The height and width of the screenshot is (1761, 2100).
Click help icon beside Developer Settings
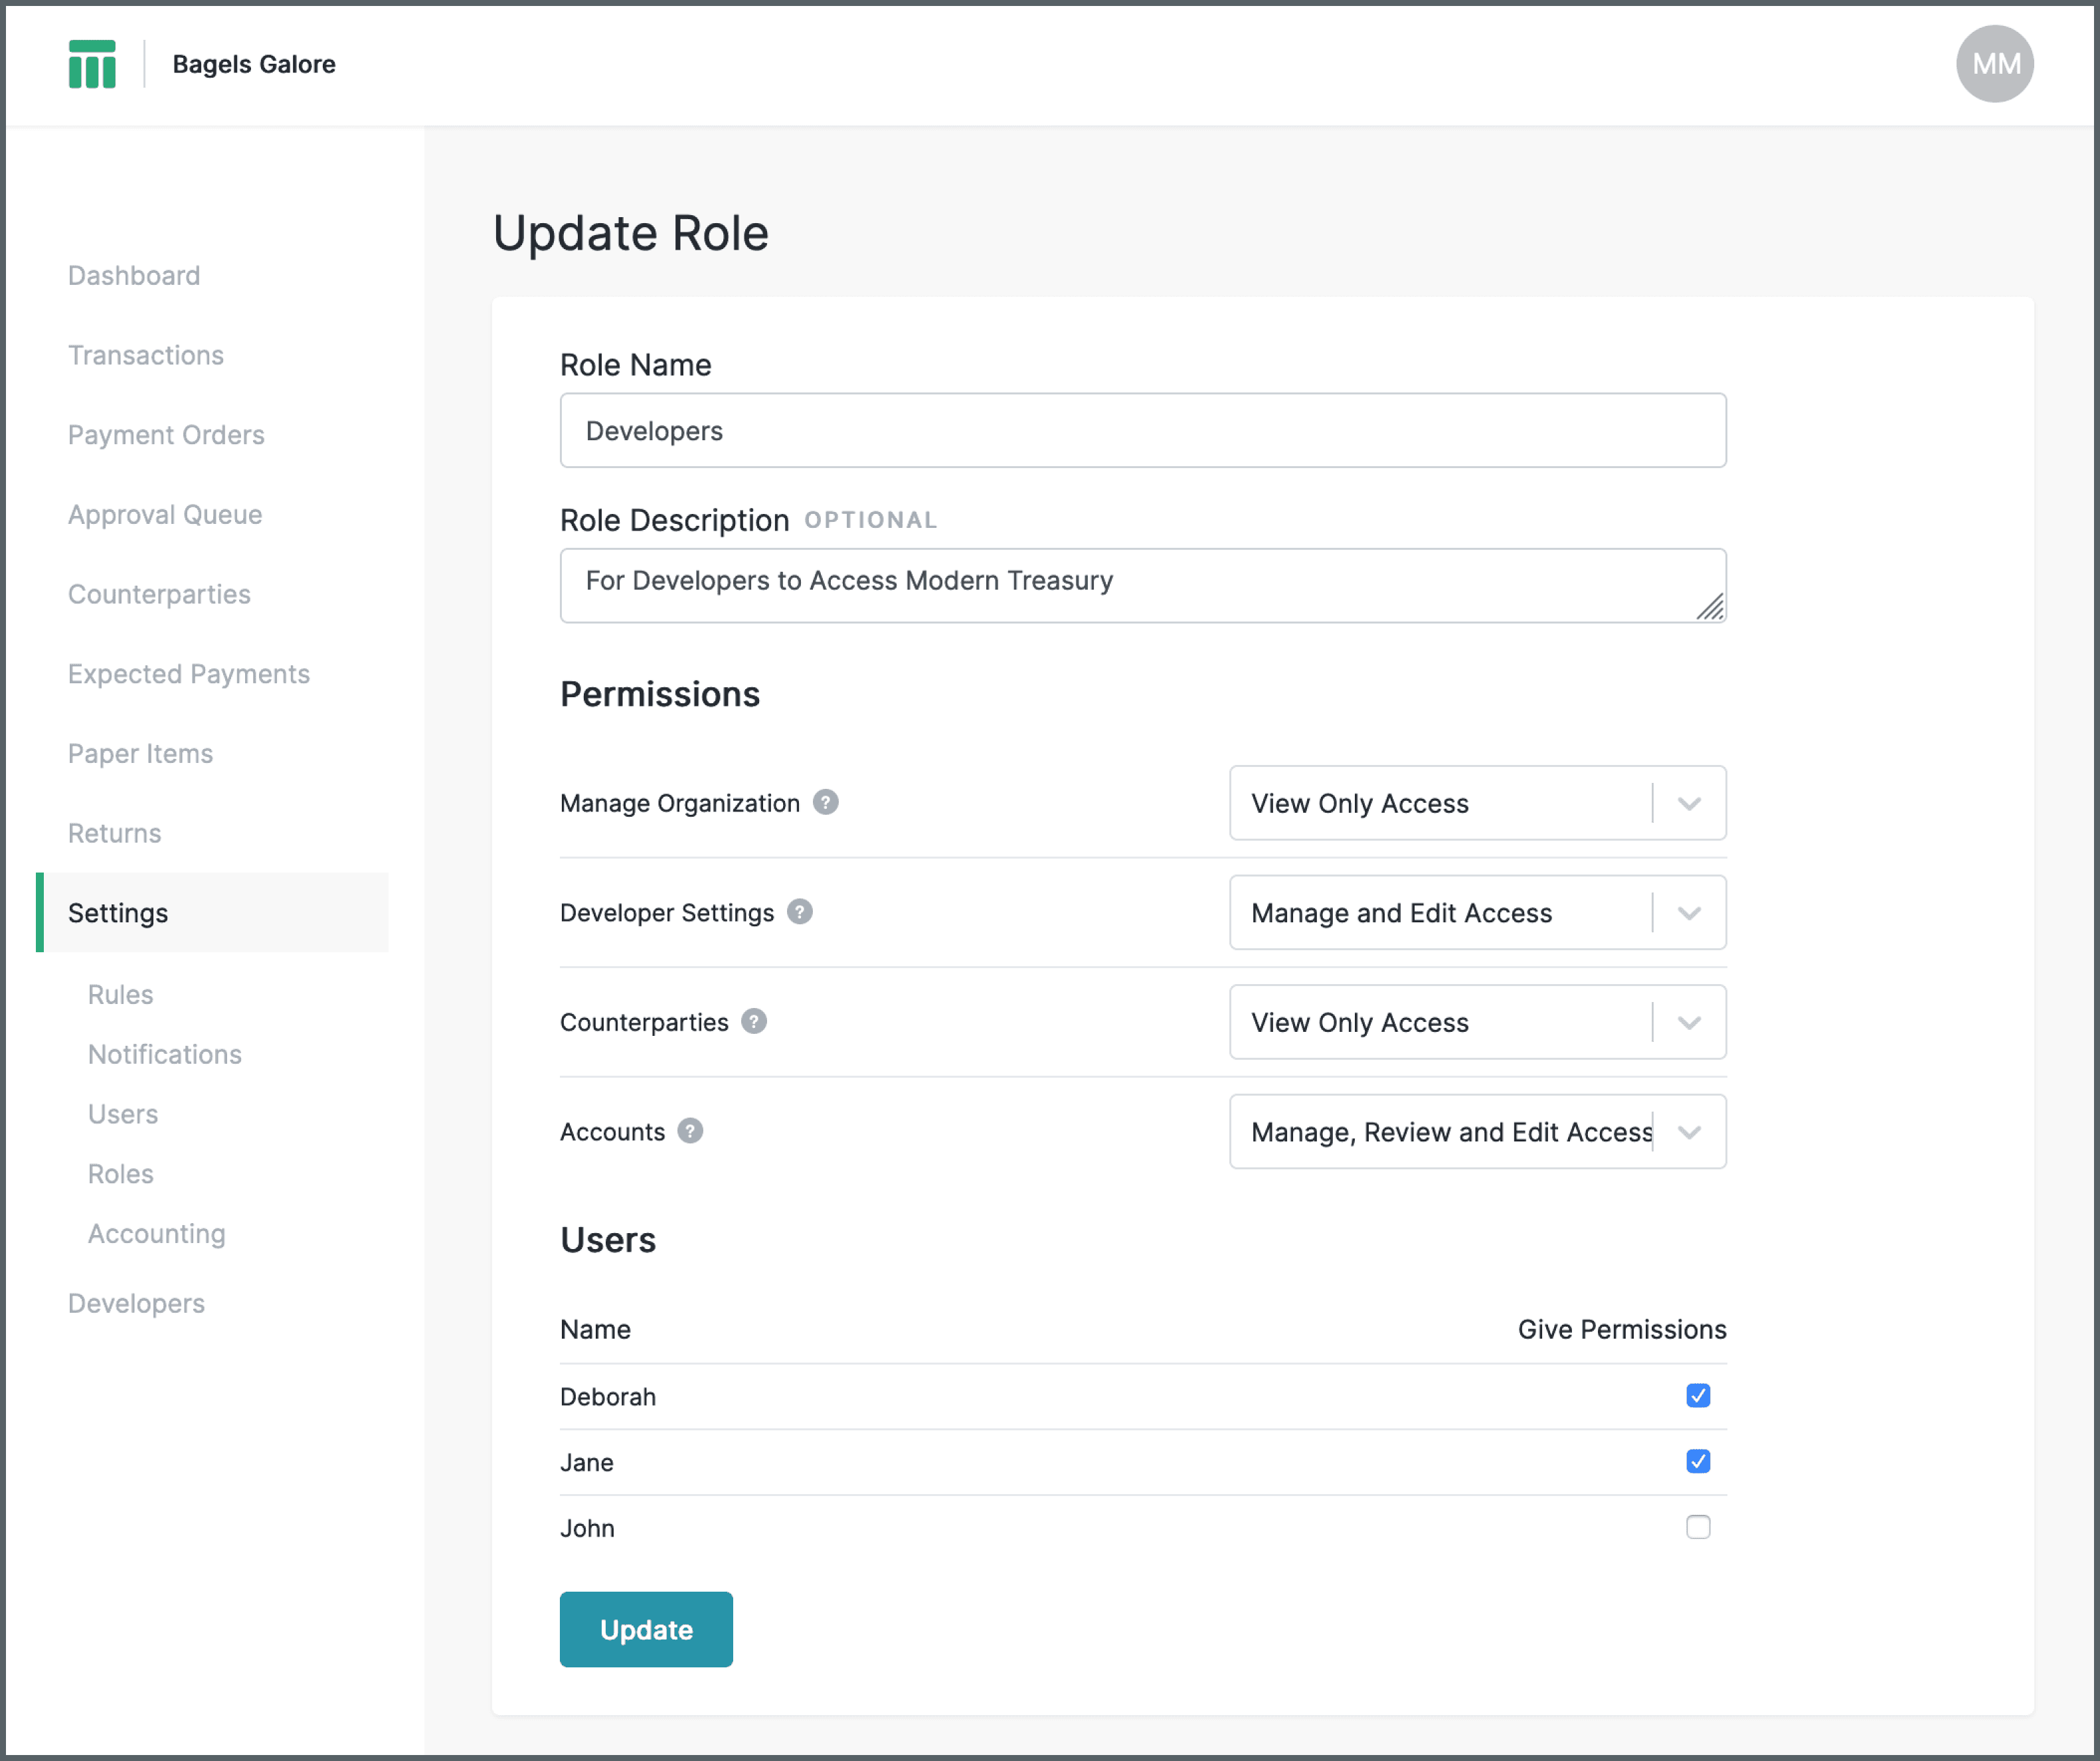pyautogui.click(x=799, y=912)
